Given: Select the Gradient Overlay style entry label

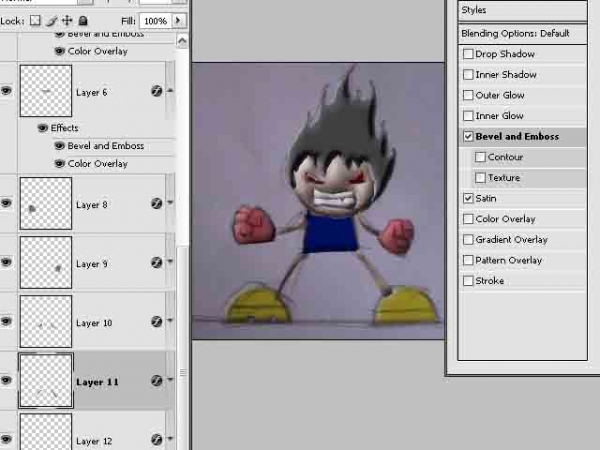Looking at the screenshot, I should point(512,240).
